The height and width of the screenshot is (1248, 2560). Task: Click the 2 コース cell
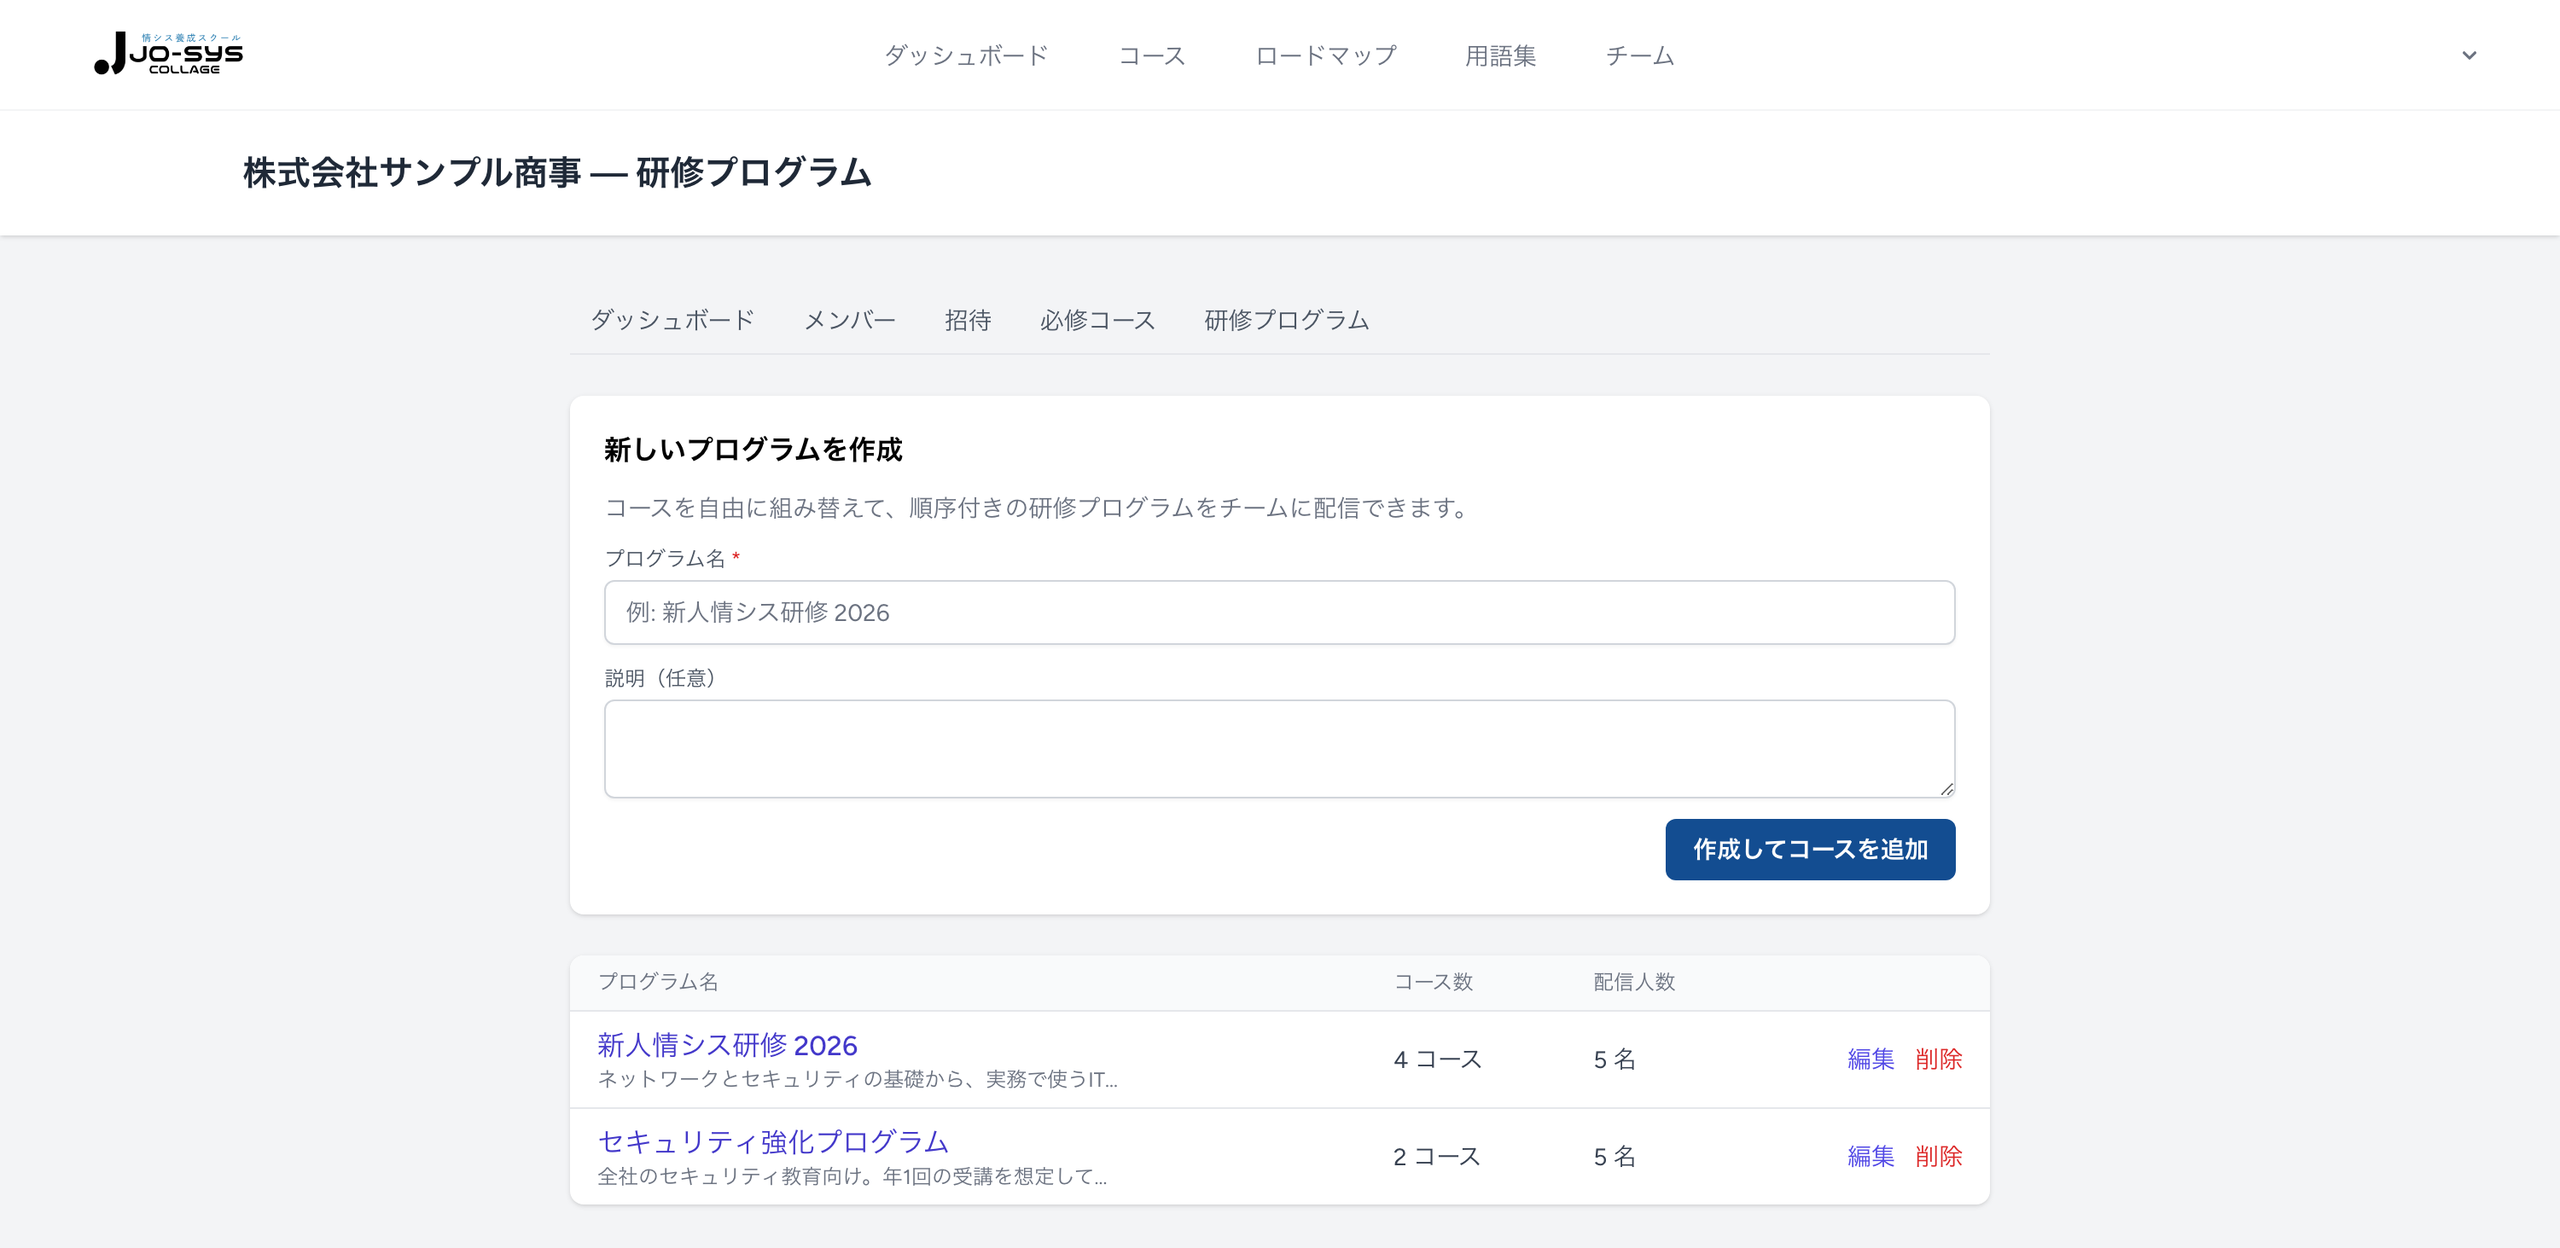click(1437, 1156)
